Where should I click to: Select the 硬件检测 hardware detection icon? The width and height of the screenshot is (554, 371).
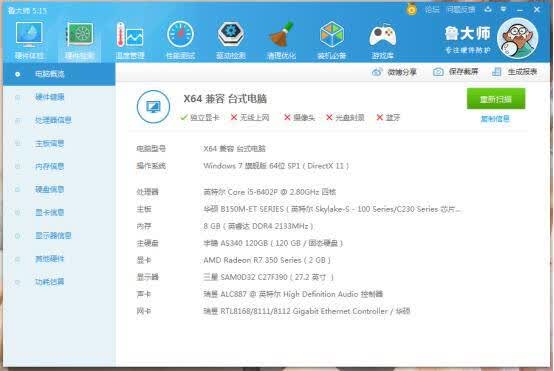coord(80,40)
